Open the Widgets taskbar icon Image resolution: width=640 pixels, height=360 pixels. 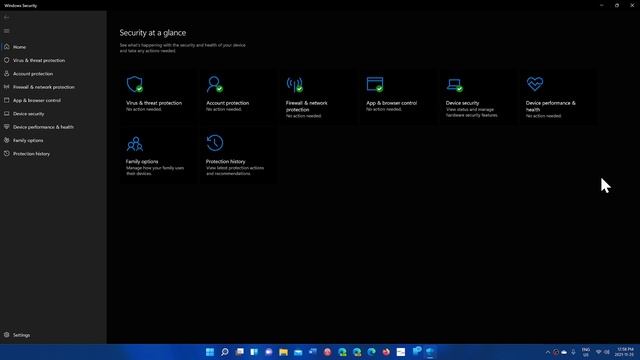coord(254,352)
